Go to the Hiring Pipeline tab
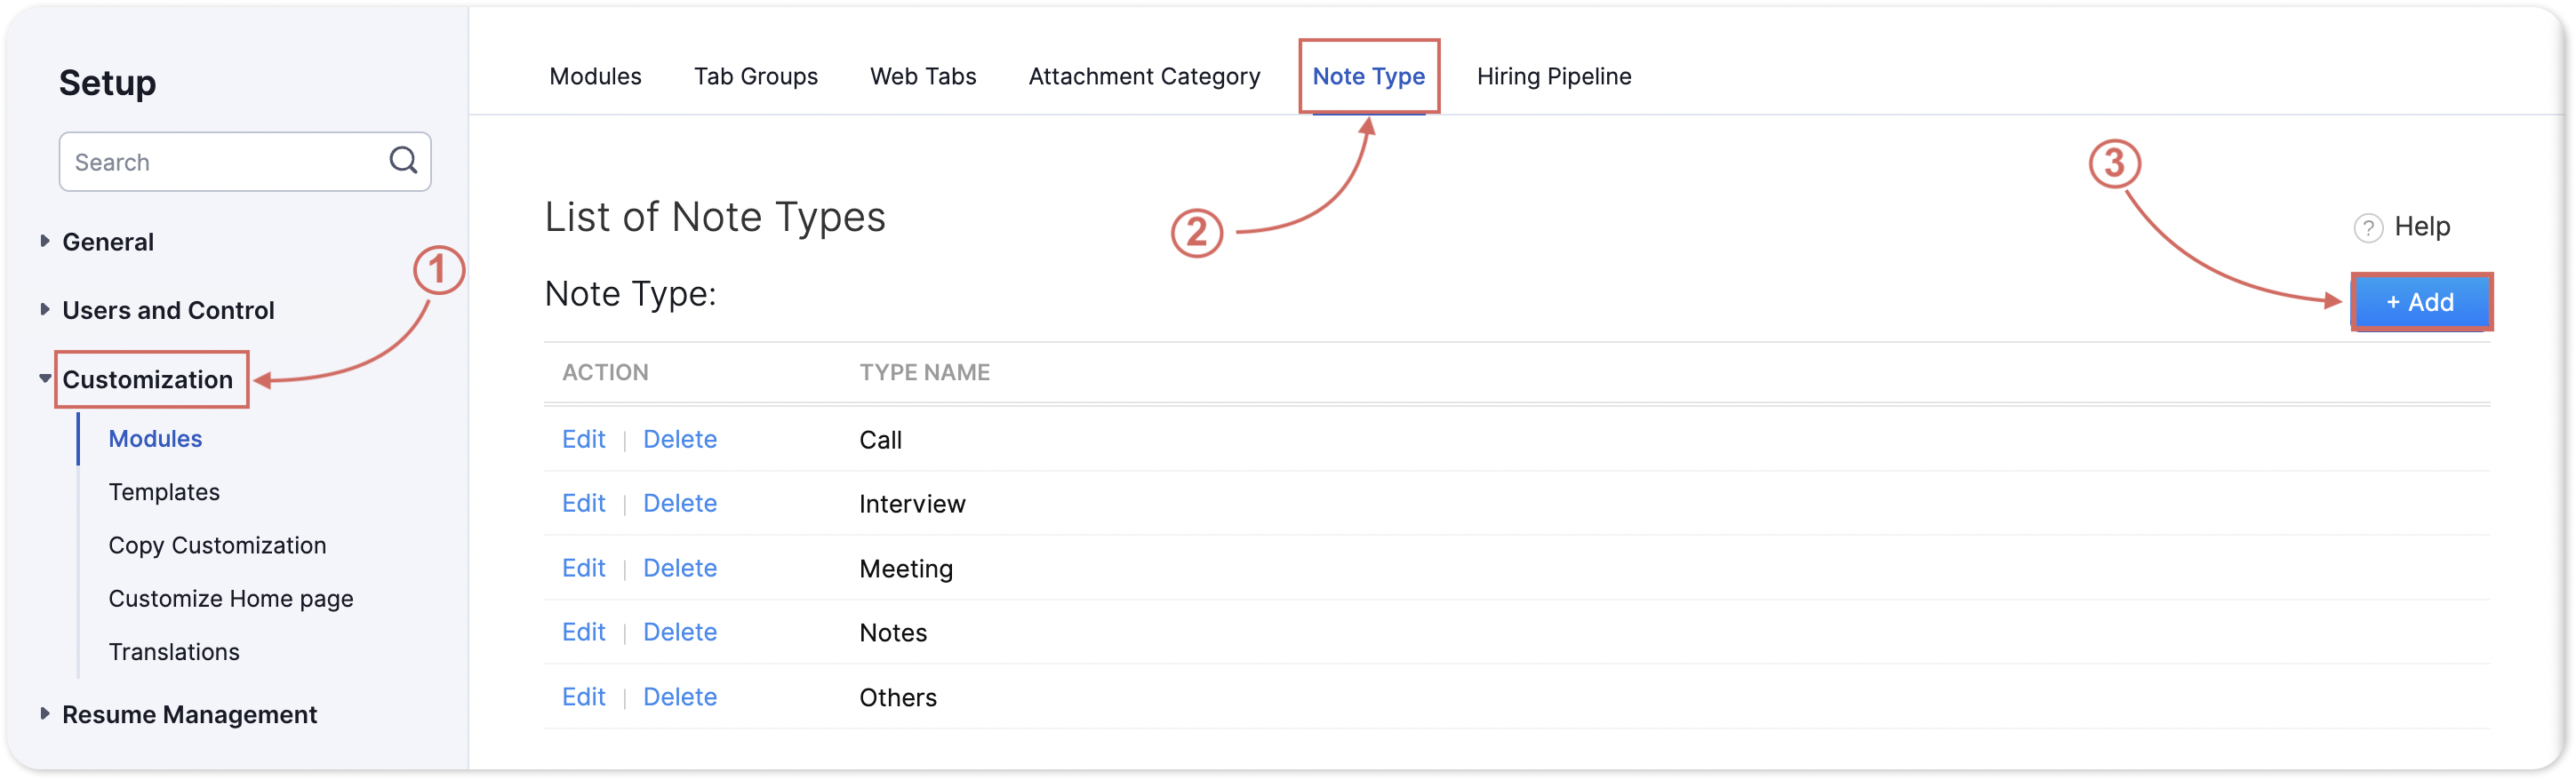This screenshot has width=2576, height=780. pyautogui.click(x=1553, y=76)
